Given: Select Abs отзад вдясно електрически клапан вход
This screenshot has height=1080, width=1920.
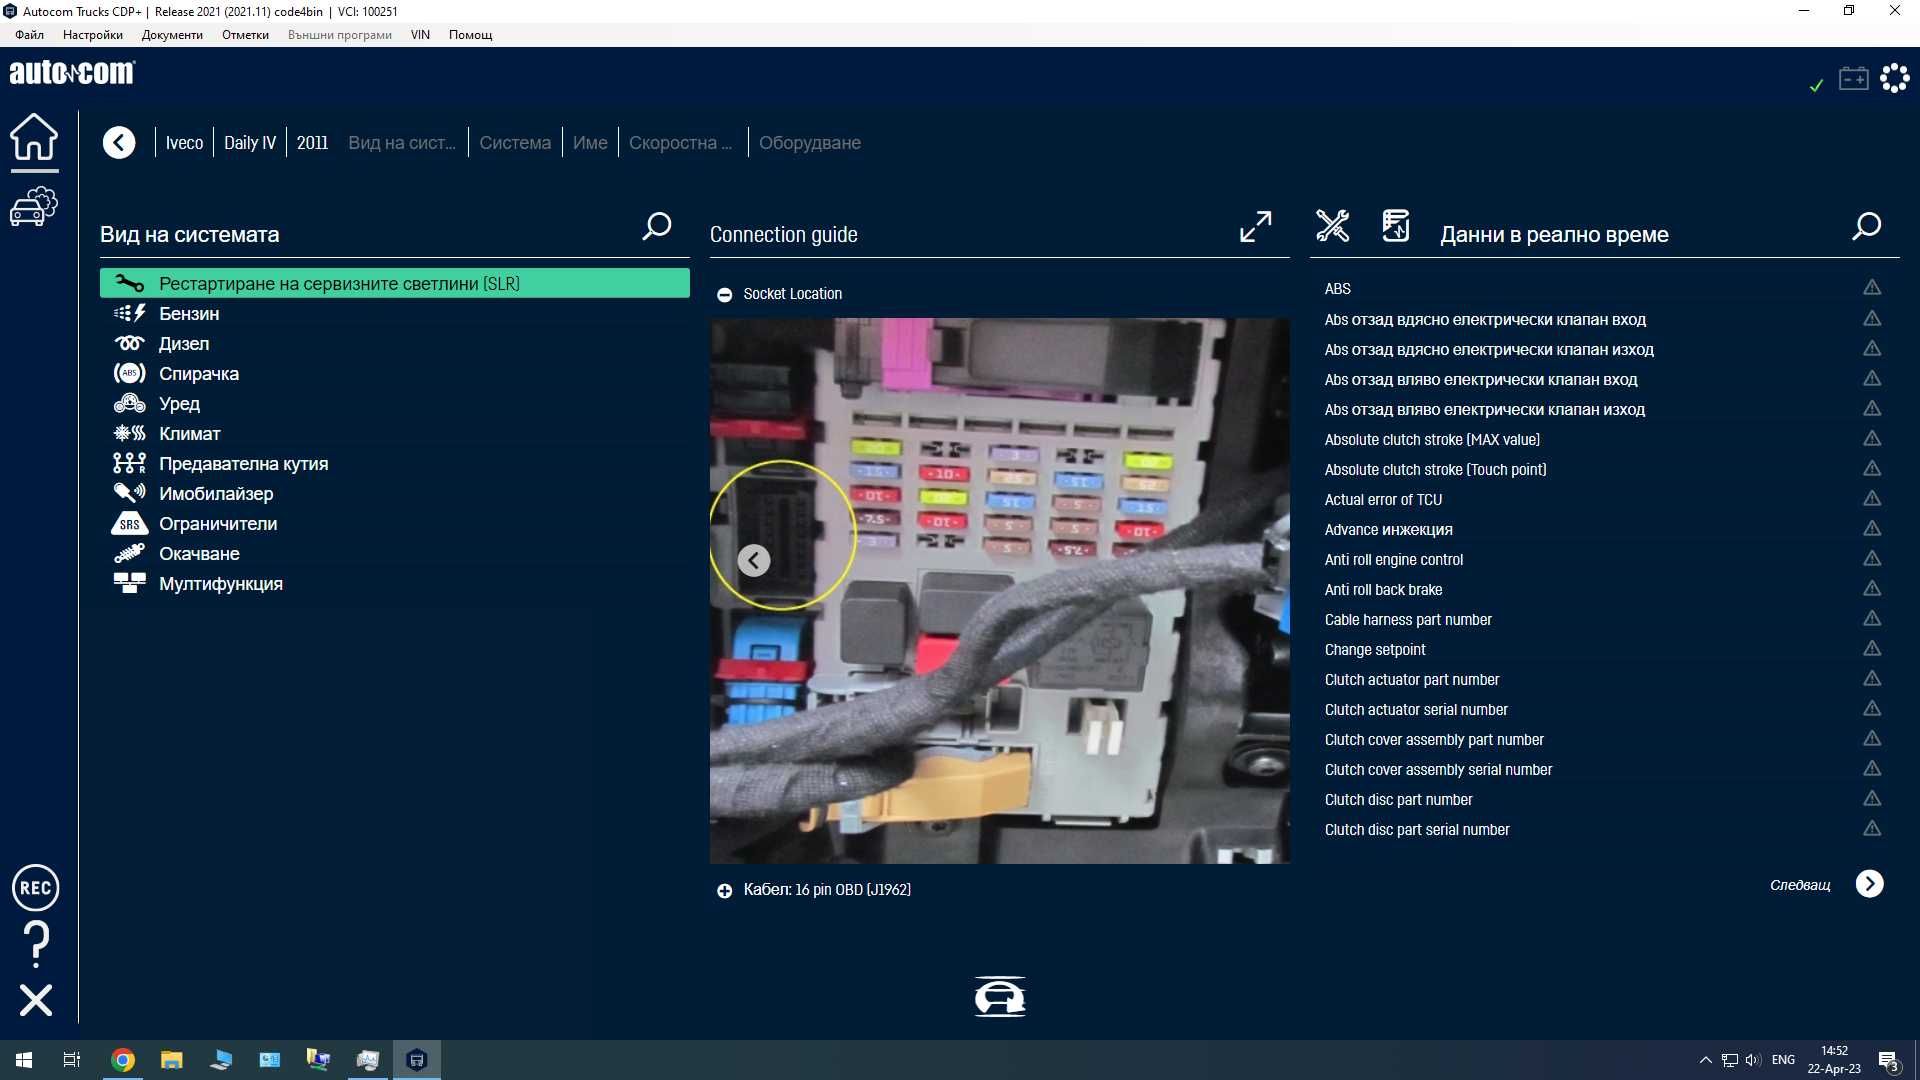Looking at the screenshot, I should pyautogui.click(x=1485, y=320).
